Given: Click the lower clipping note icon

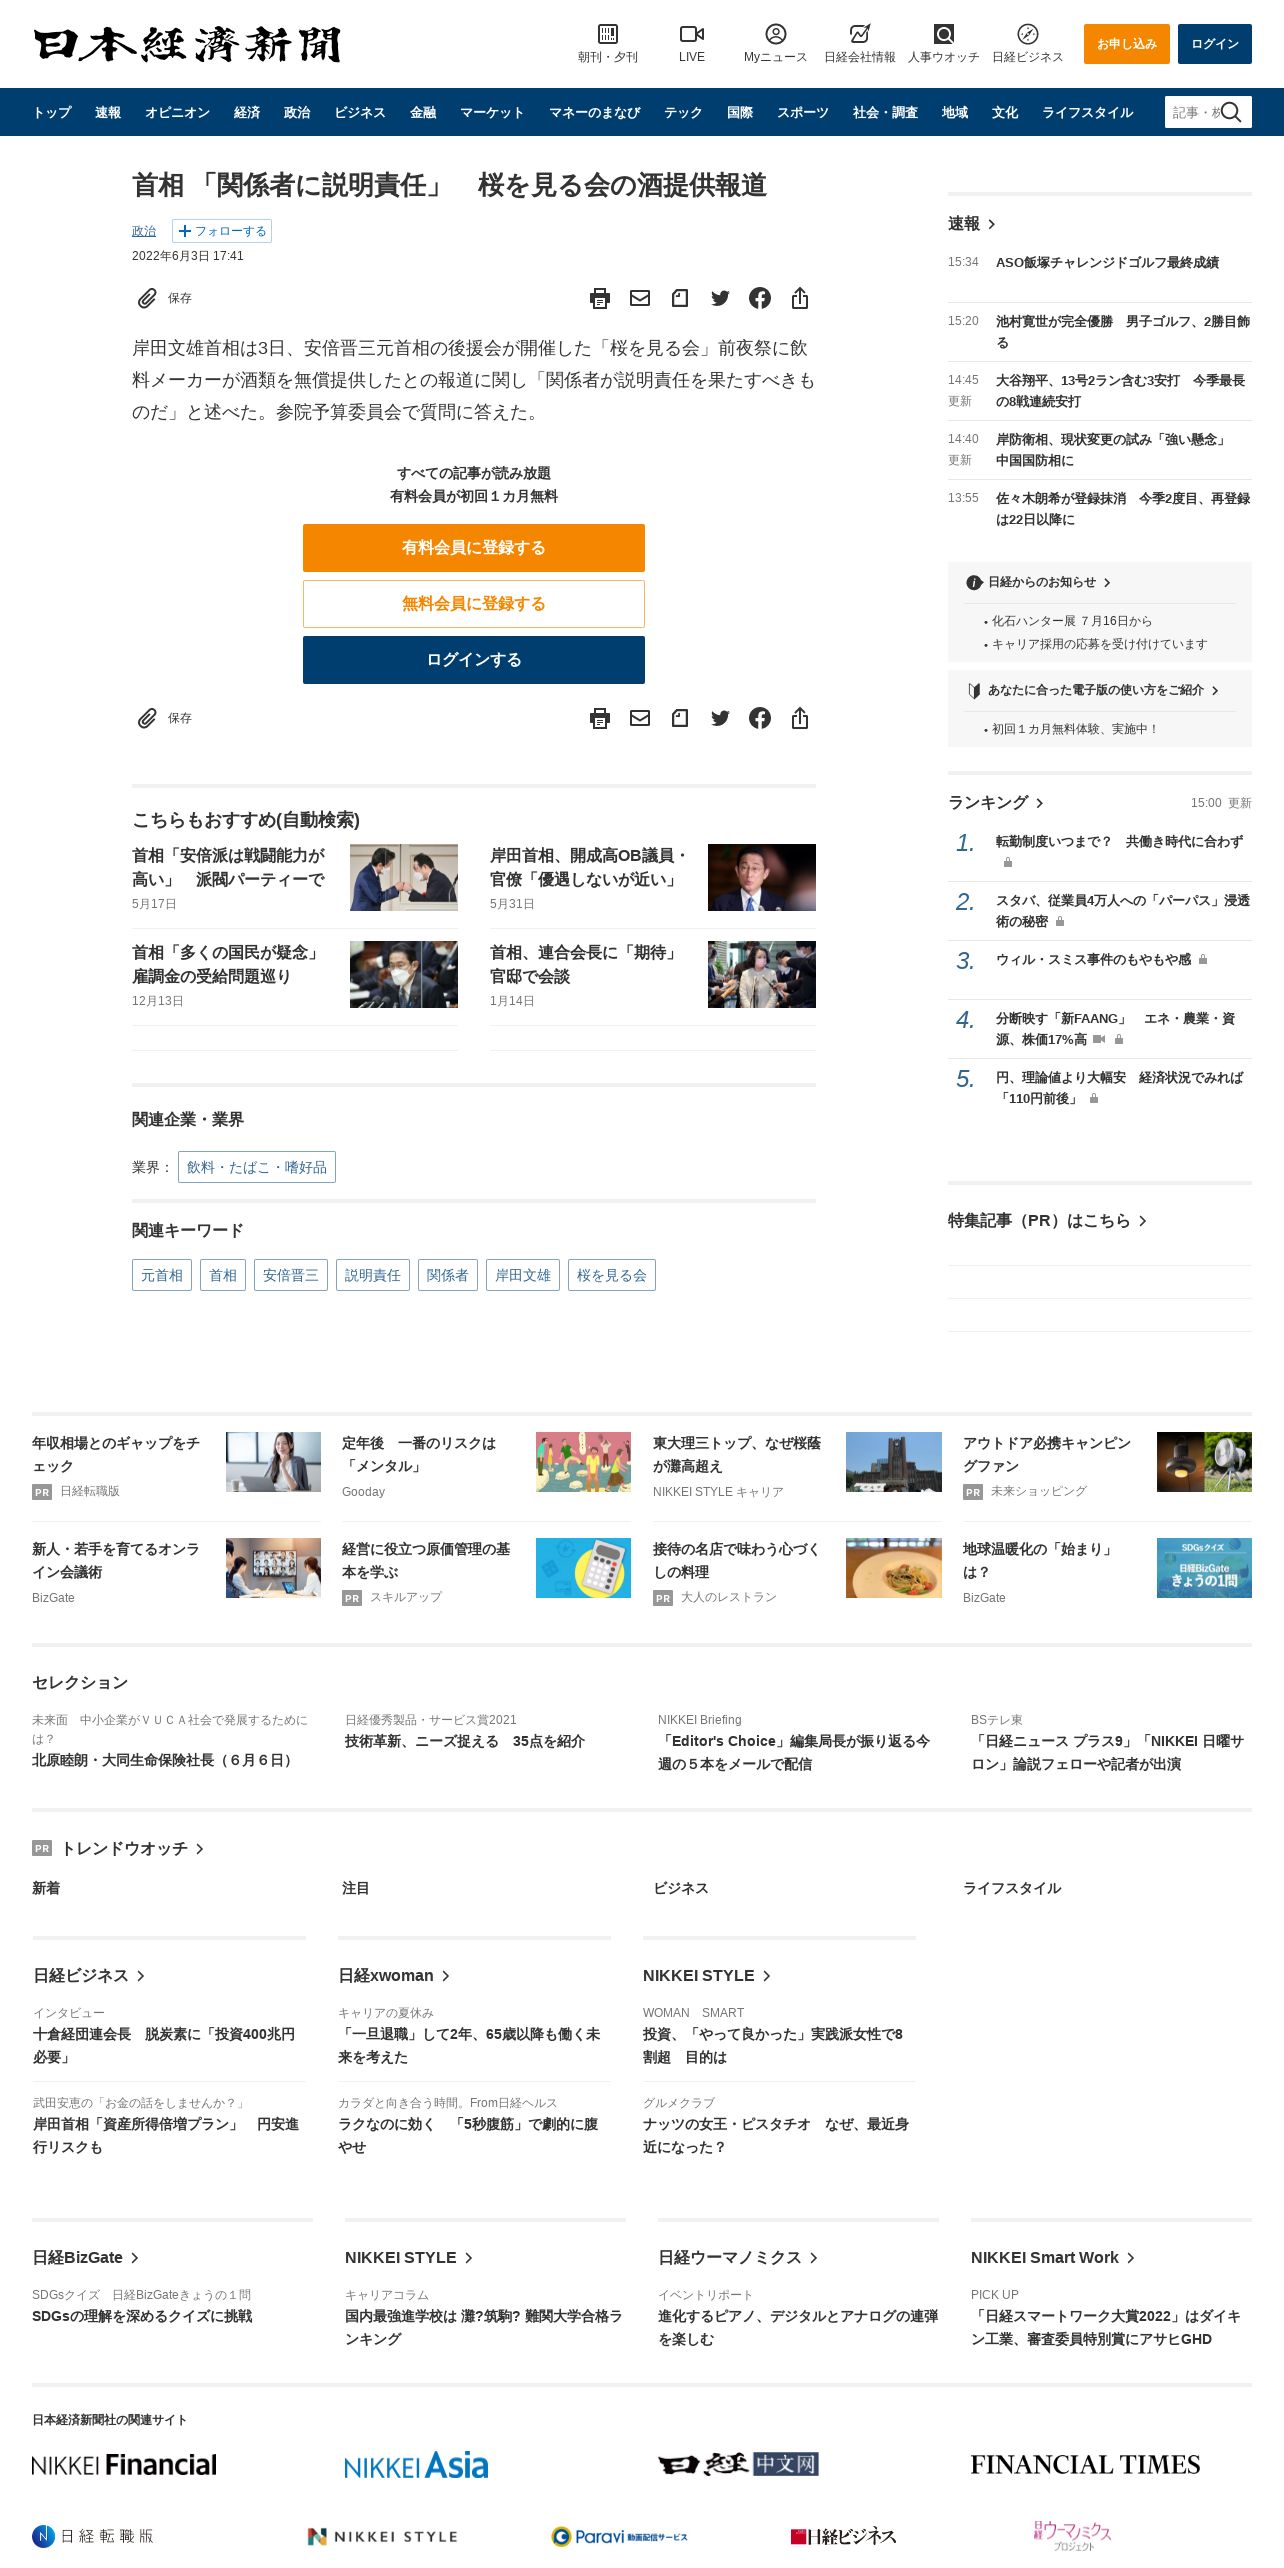Looking at the screenshot, I should click(680, 718).
